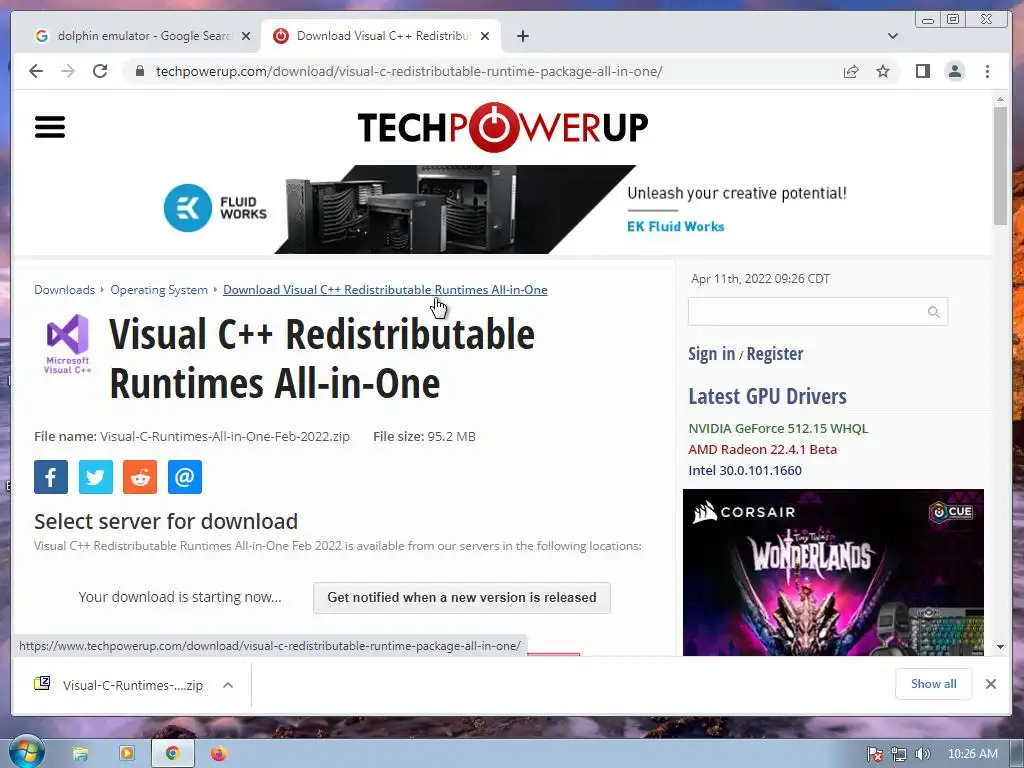Click the scrollbar down arrow
Screen dimensions: 1024x768
coord(1000,647)
